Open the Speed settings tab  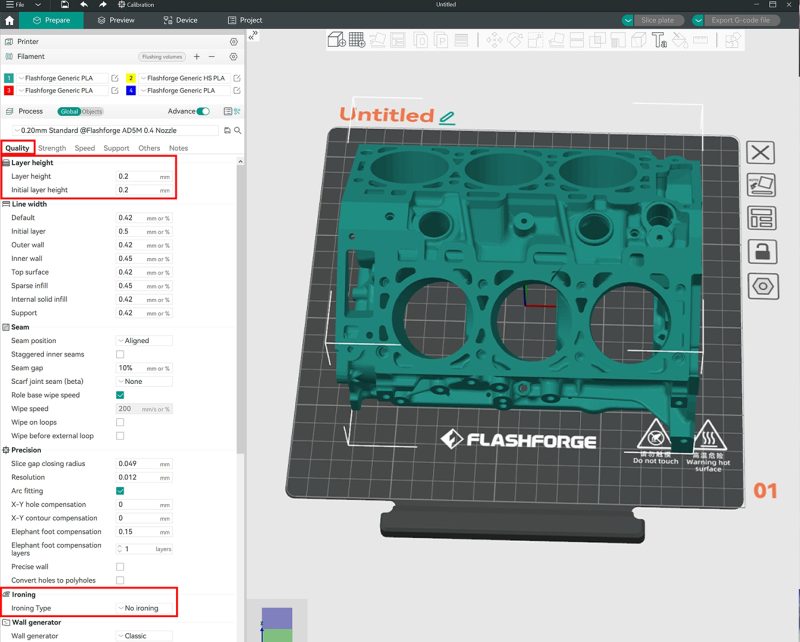[85, 148]
